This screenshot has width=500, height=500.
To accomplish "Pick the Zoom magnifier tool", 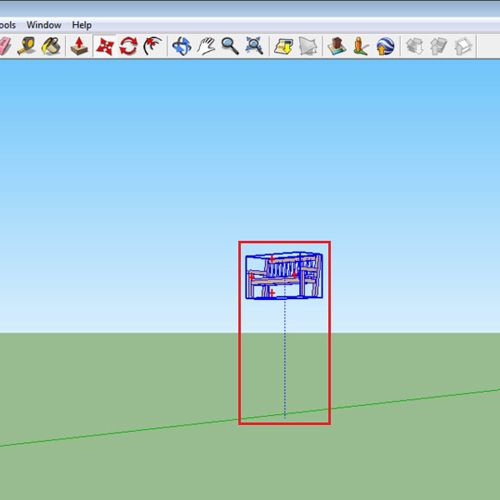I will [x=230, y=46].
